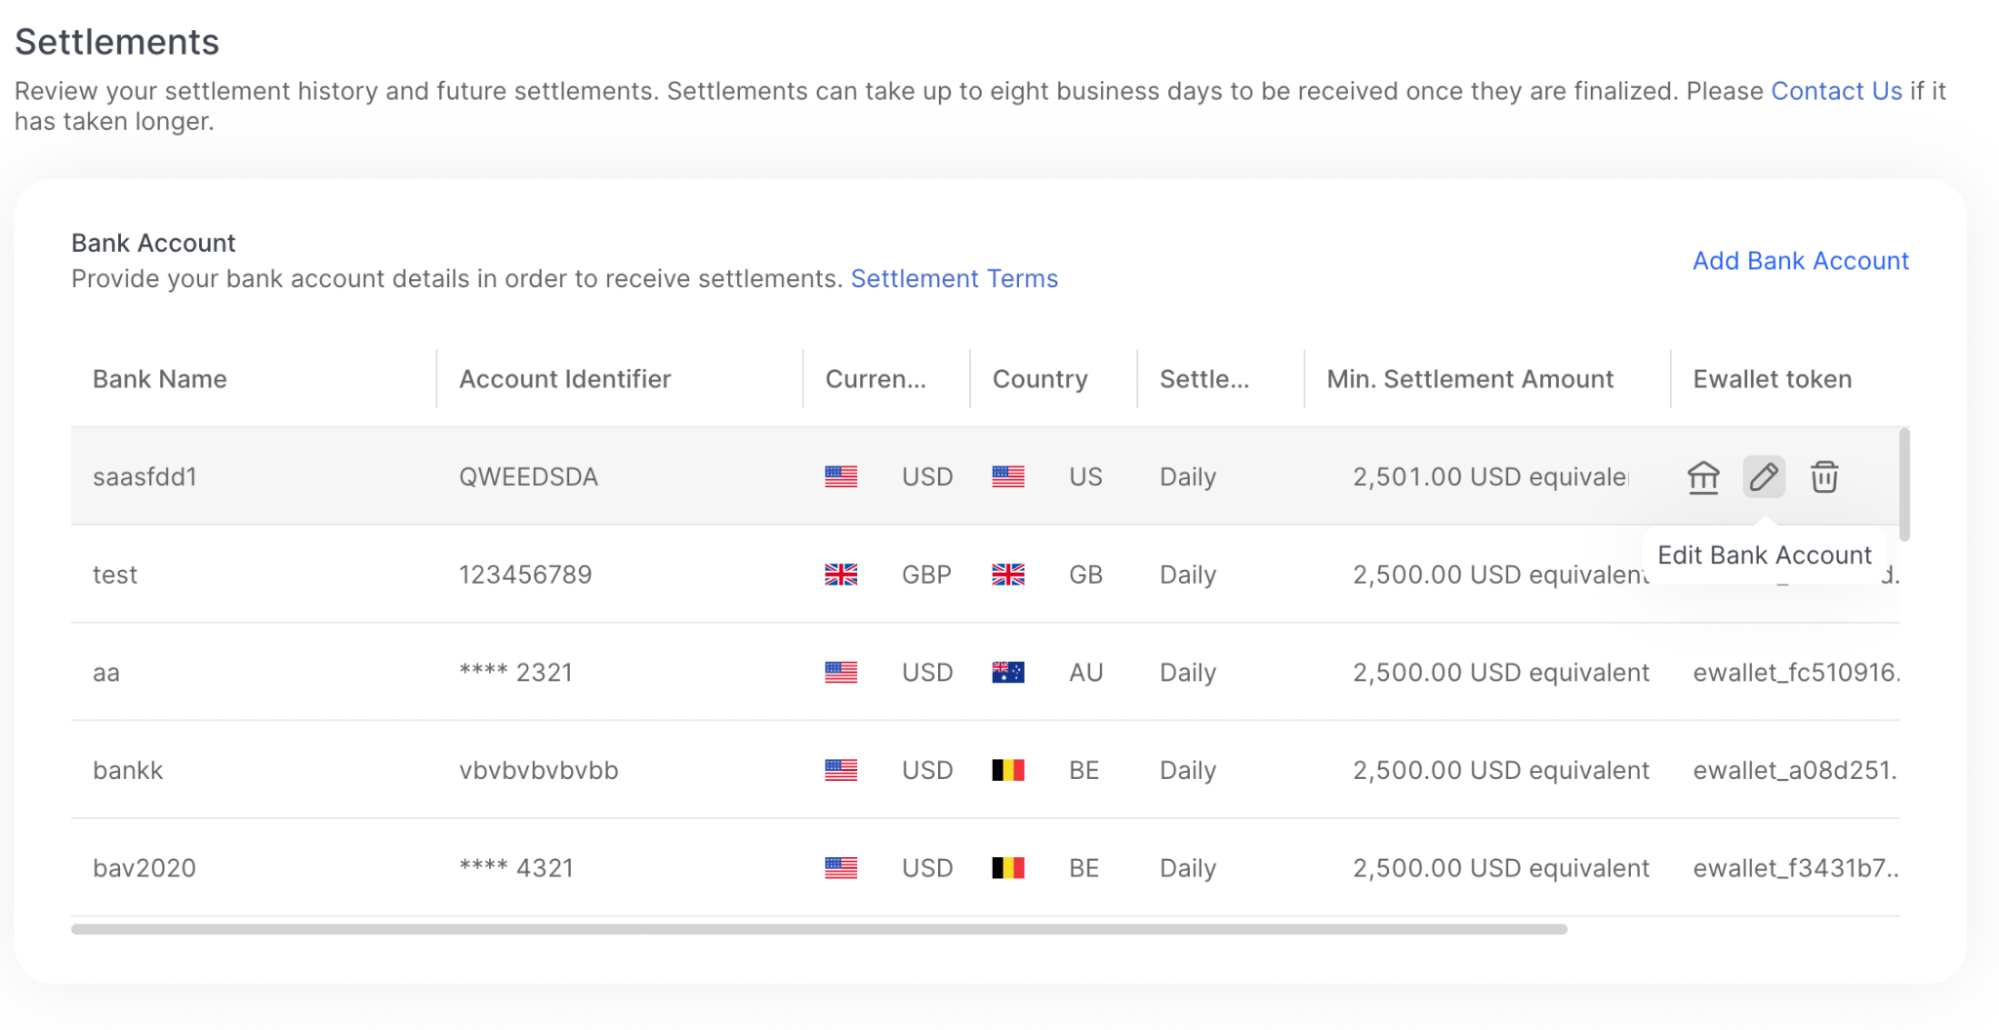Click the Min. Settlement Amount header
Image resolution: width=1999 pixels, height=1030 pixels.
(x=1470, y=379)
